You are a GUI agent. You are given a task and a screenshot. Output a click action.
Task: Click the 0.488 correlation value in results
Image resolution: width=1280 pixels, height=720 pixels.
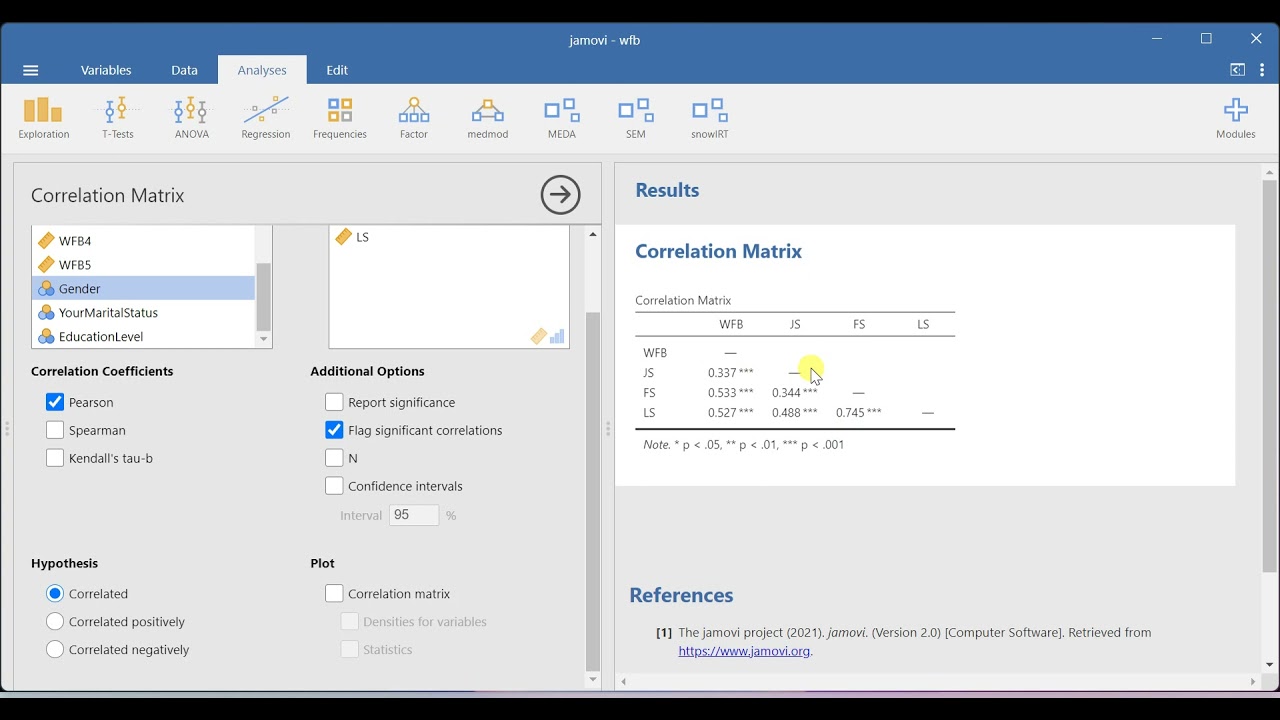[x=789, y=413]
